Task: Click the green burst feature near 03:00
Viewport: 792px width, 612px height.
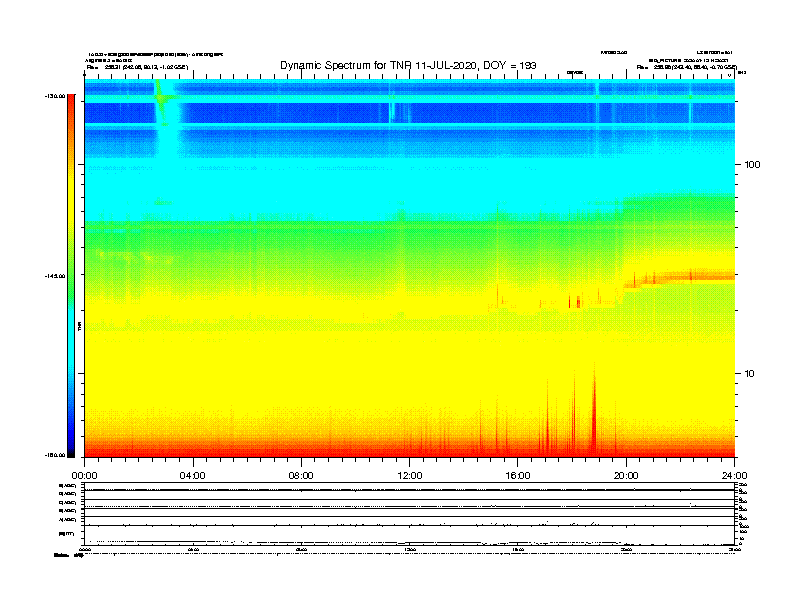Action: pos(163,101)
